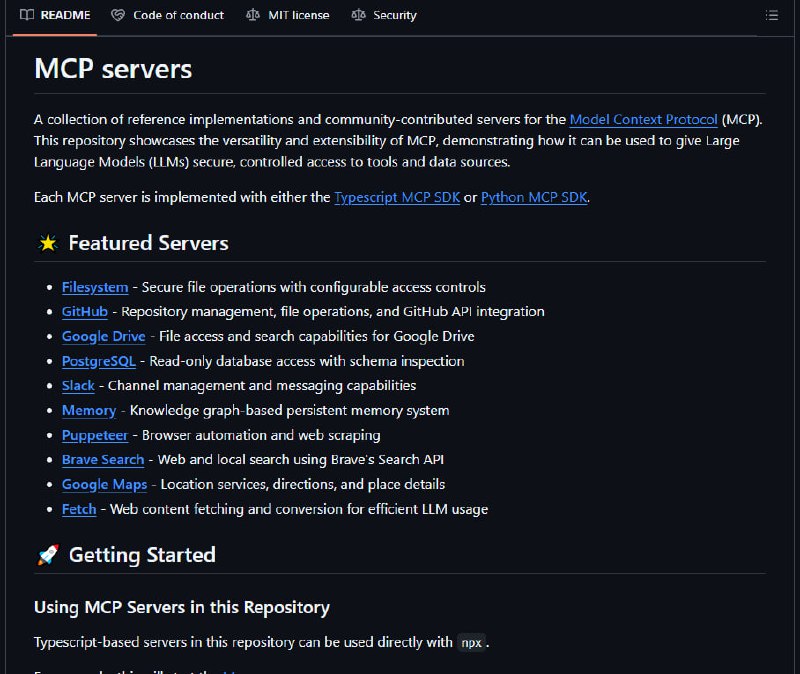Open the MIT license tab
The image size is (800, 674).
(288, 15)
